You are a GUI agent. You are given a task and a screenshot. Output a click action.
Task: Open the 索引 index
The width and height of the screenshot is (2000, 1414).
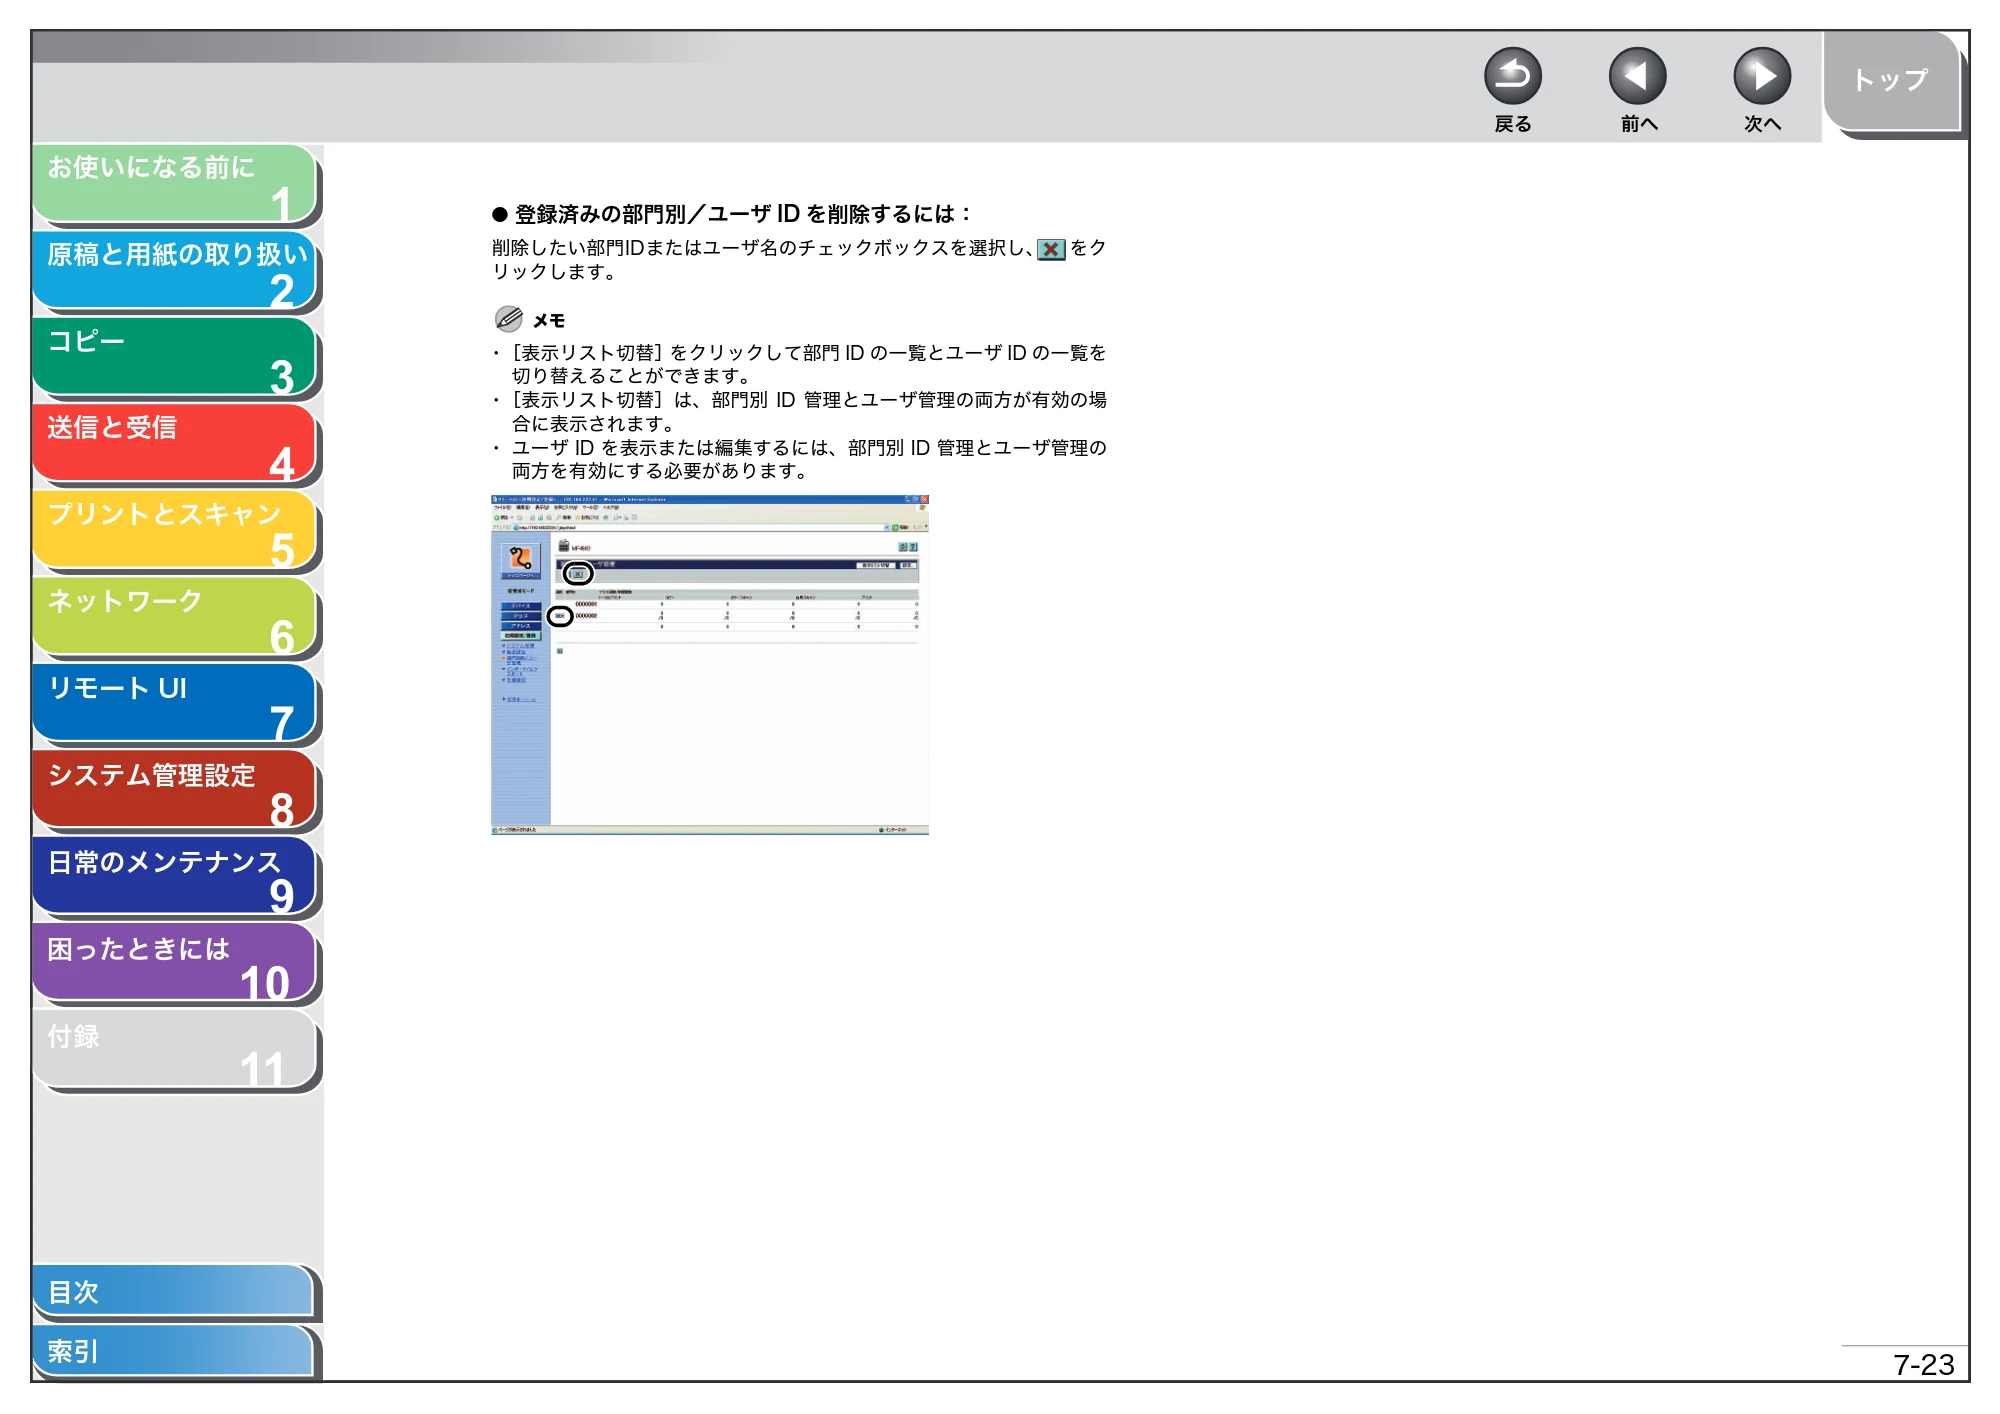tap(173, 1351)
